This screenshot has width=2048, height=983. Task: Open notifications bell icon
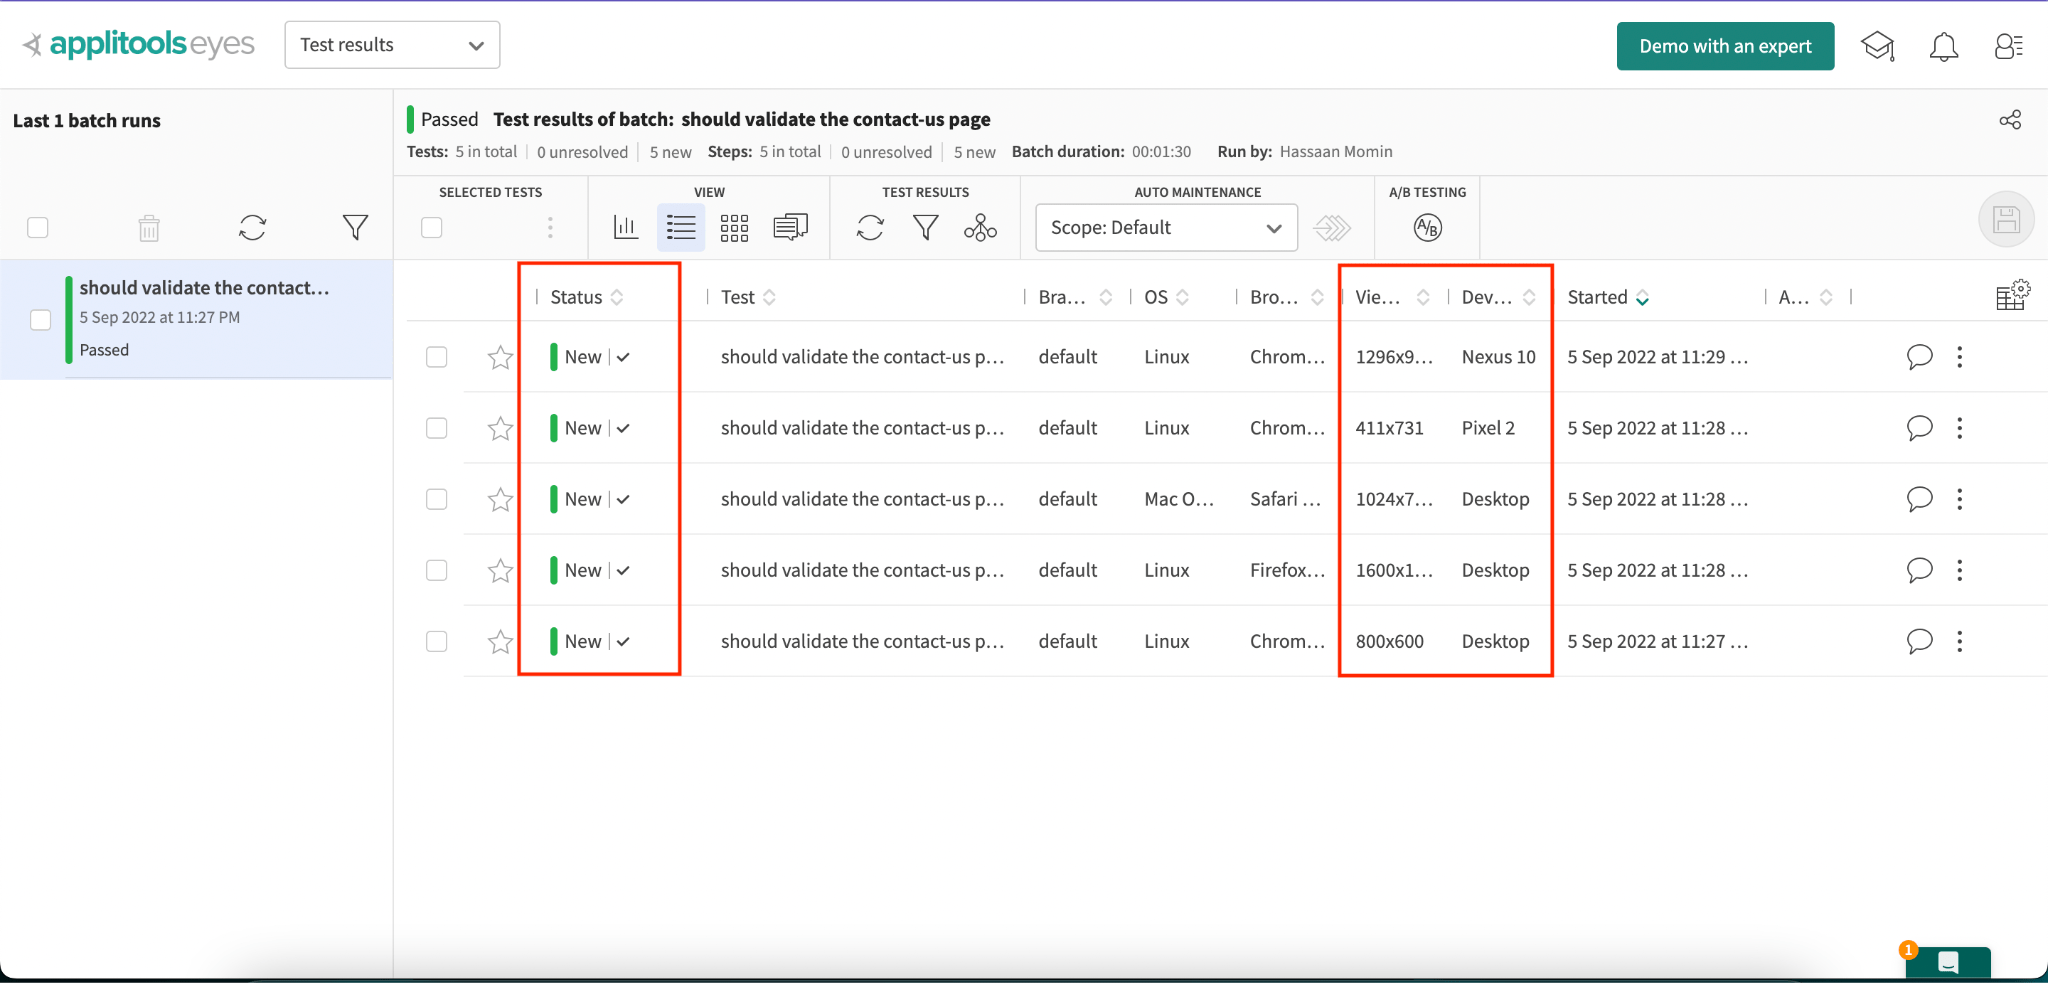click(x=1943, y=46)
